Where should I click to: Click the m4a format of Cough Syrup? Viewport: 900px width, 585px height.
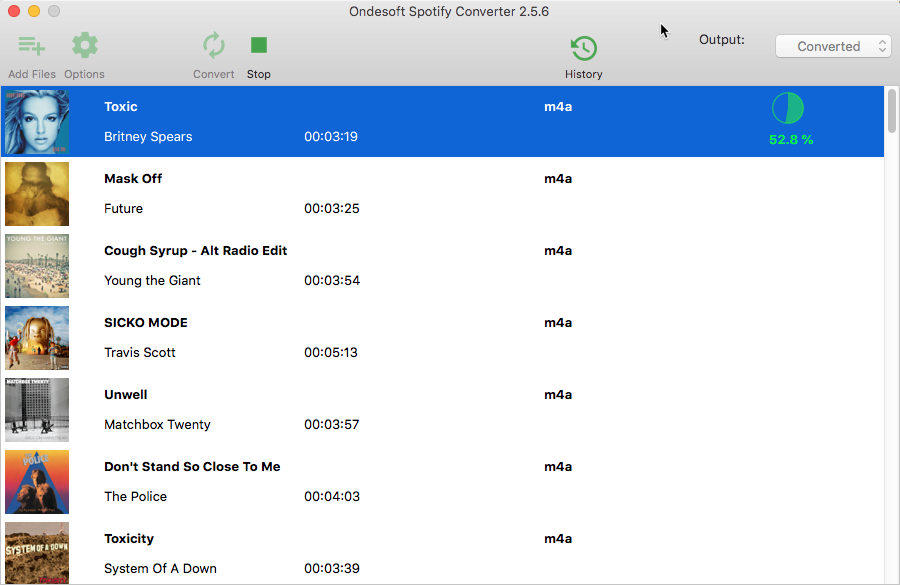pyautogui.click(x=558, y=251)
